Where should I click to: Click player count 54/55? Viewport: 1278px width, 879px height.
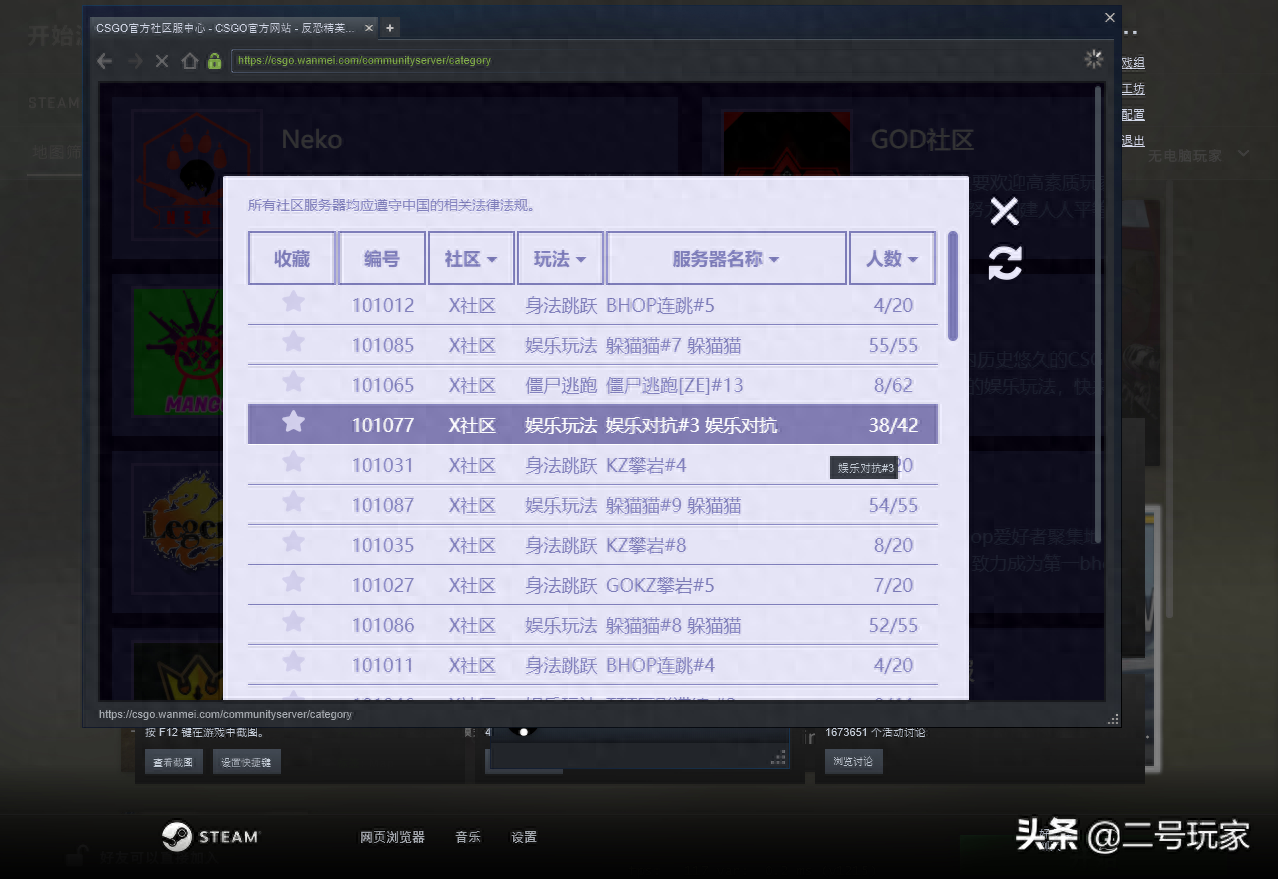[x=893, y=506]
